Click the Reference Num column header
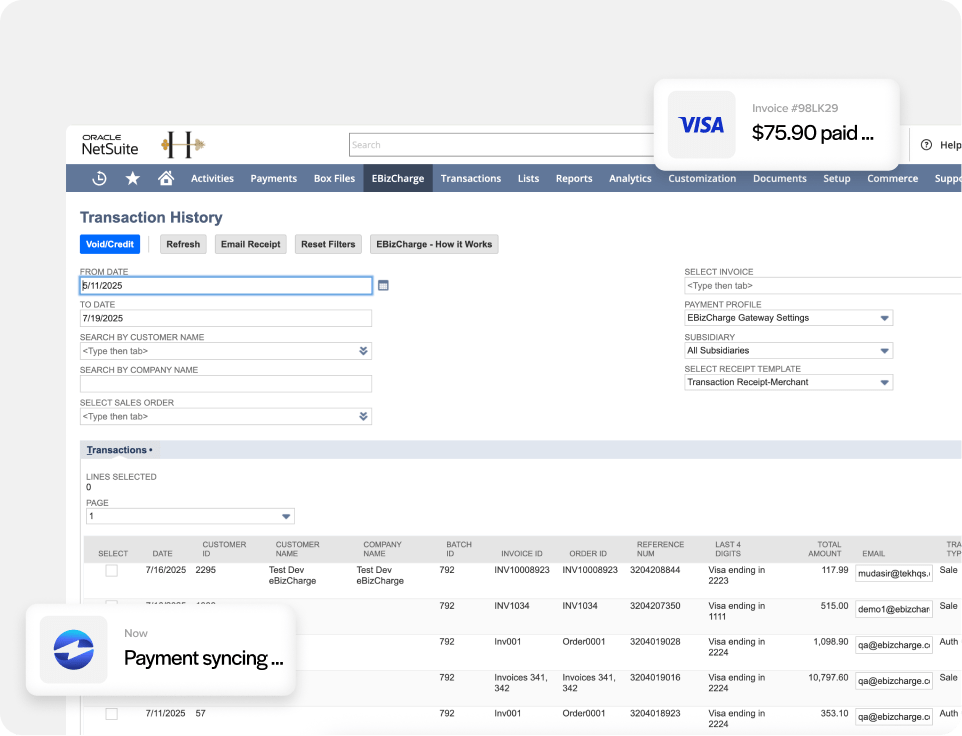The image size is (962, 736). pyautogui.click(x=660, y=549)
